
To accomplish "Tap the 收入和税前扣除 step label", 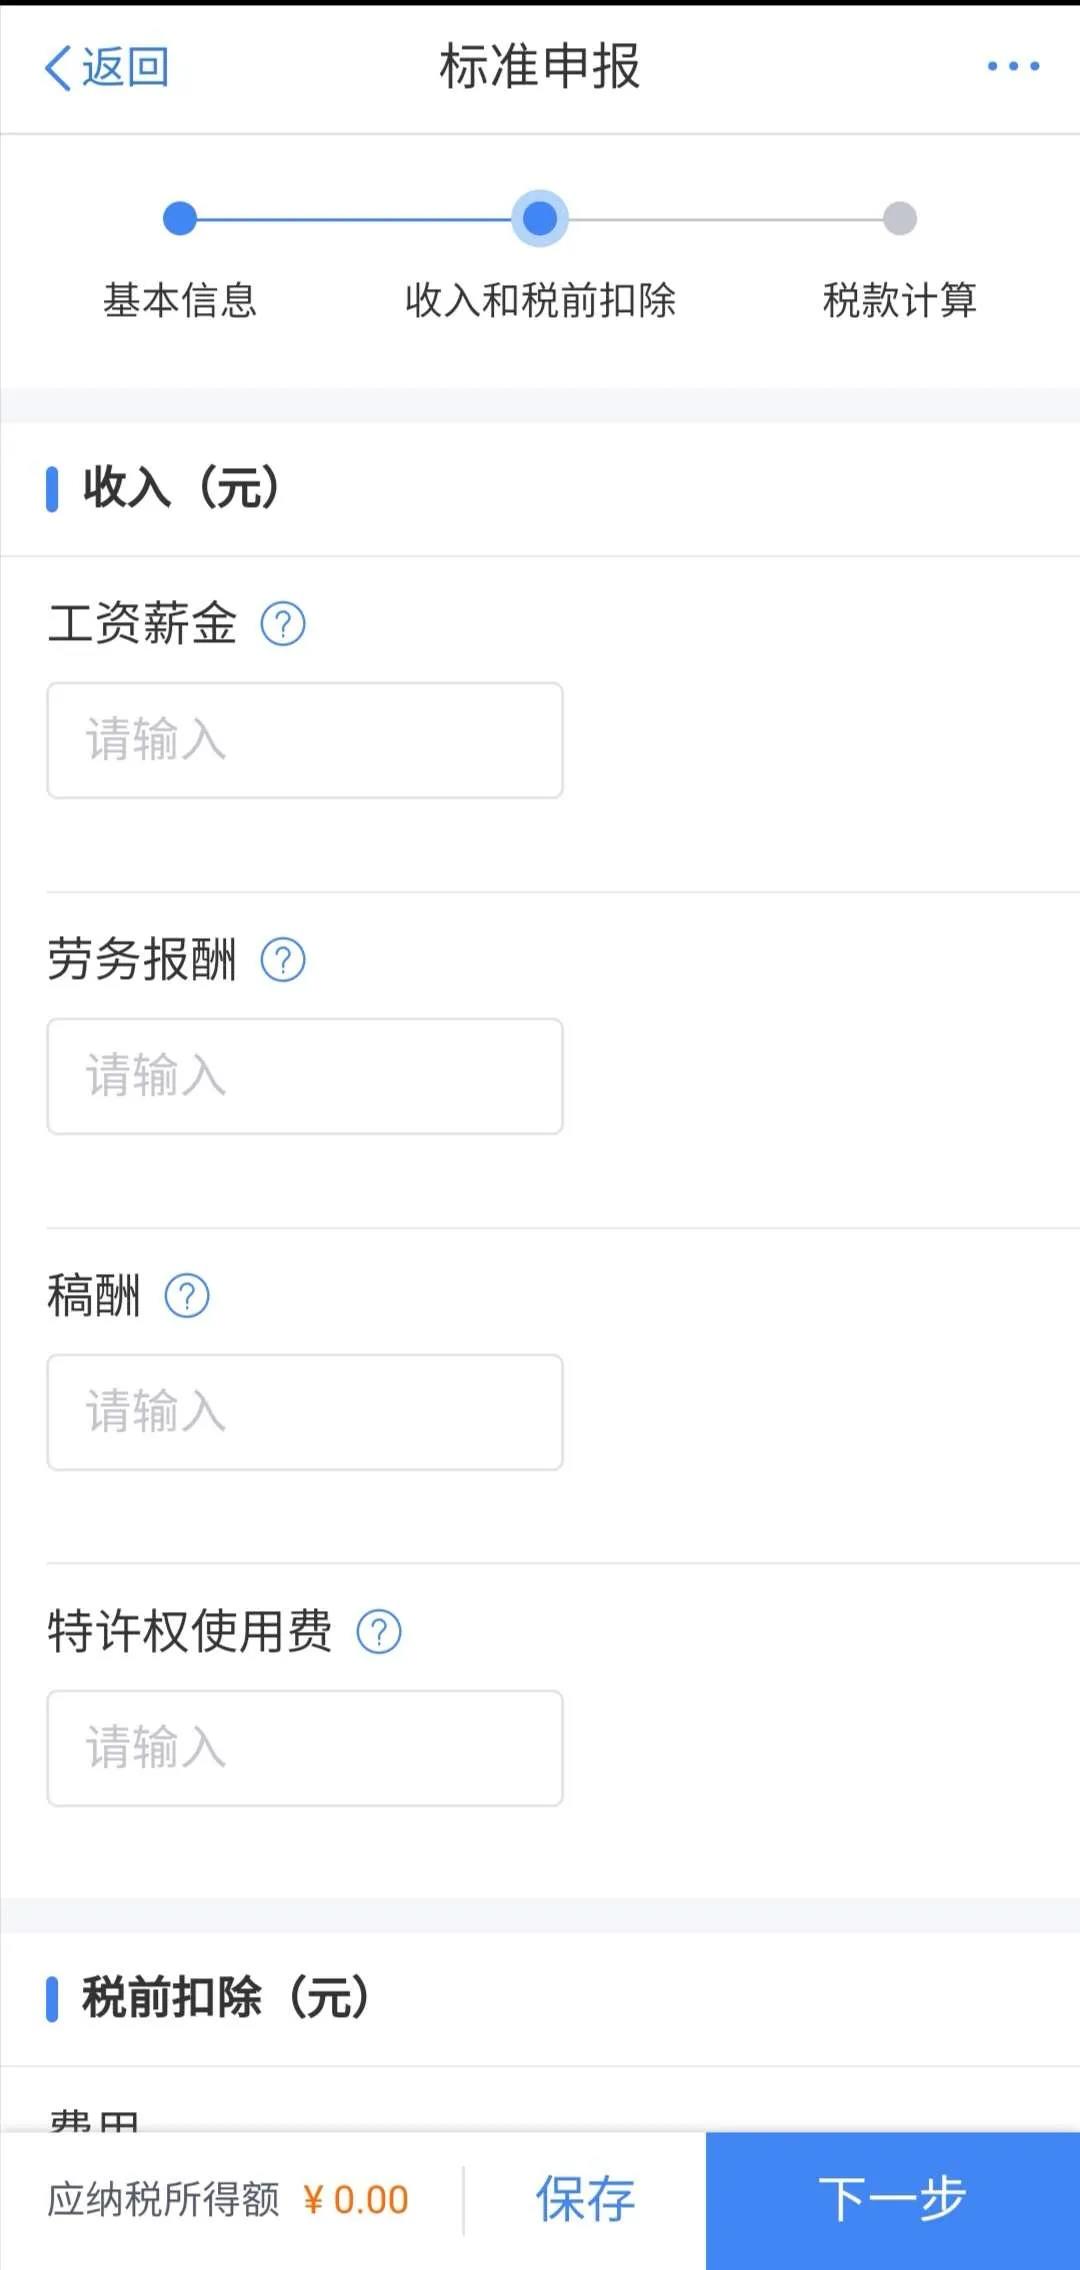I will coord(540,300).
